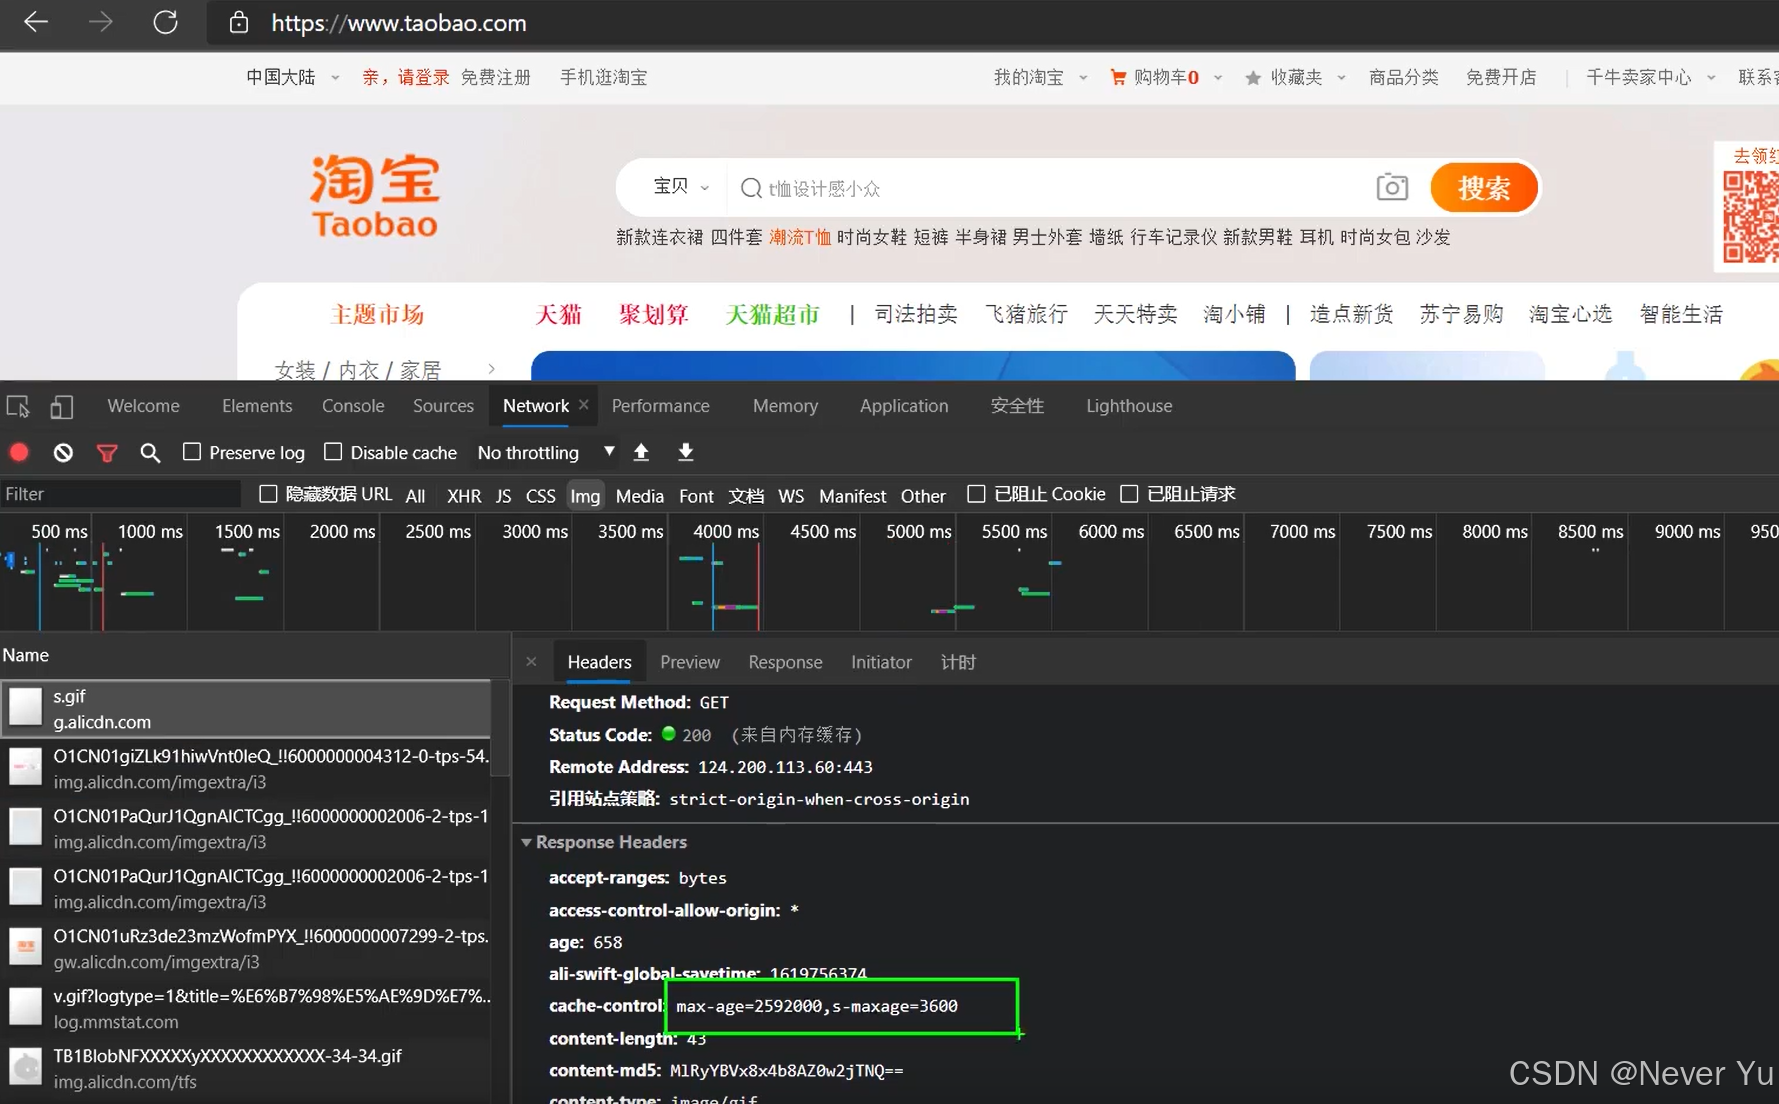Open the Performance tab

tap(660, 406)
